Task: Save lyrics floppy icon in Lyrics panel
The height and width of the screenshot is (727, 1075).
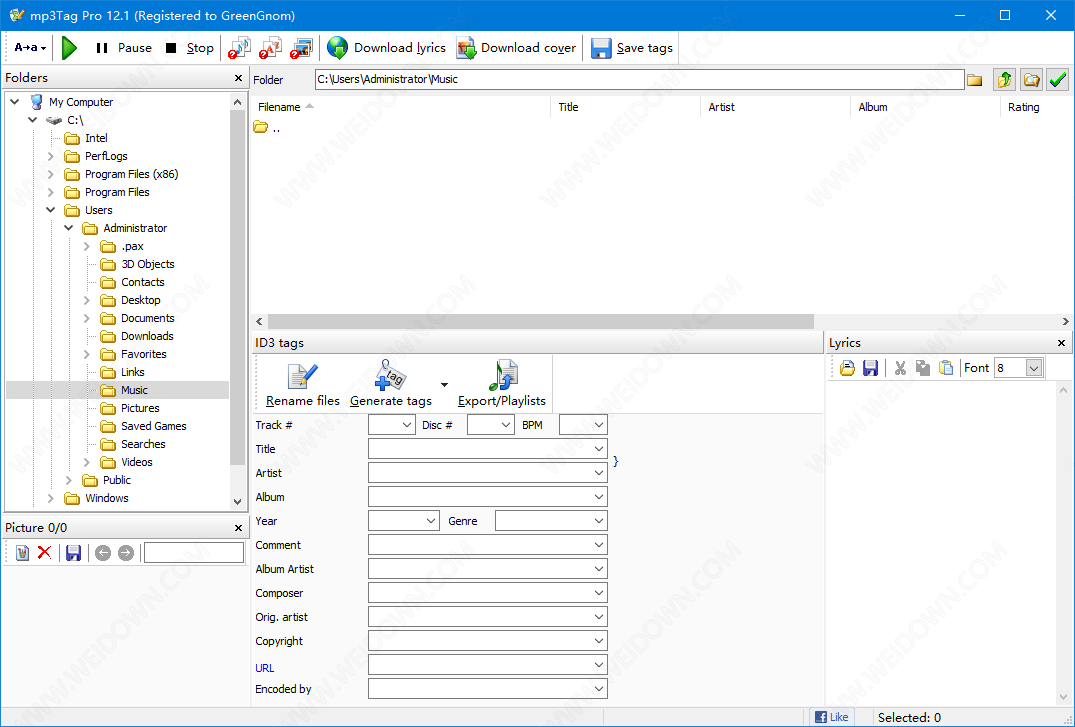Action: [870, 368]
